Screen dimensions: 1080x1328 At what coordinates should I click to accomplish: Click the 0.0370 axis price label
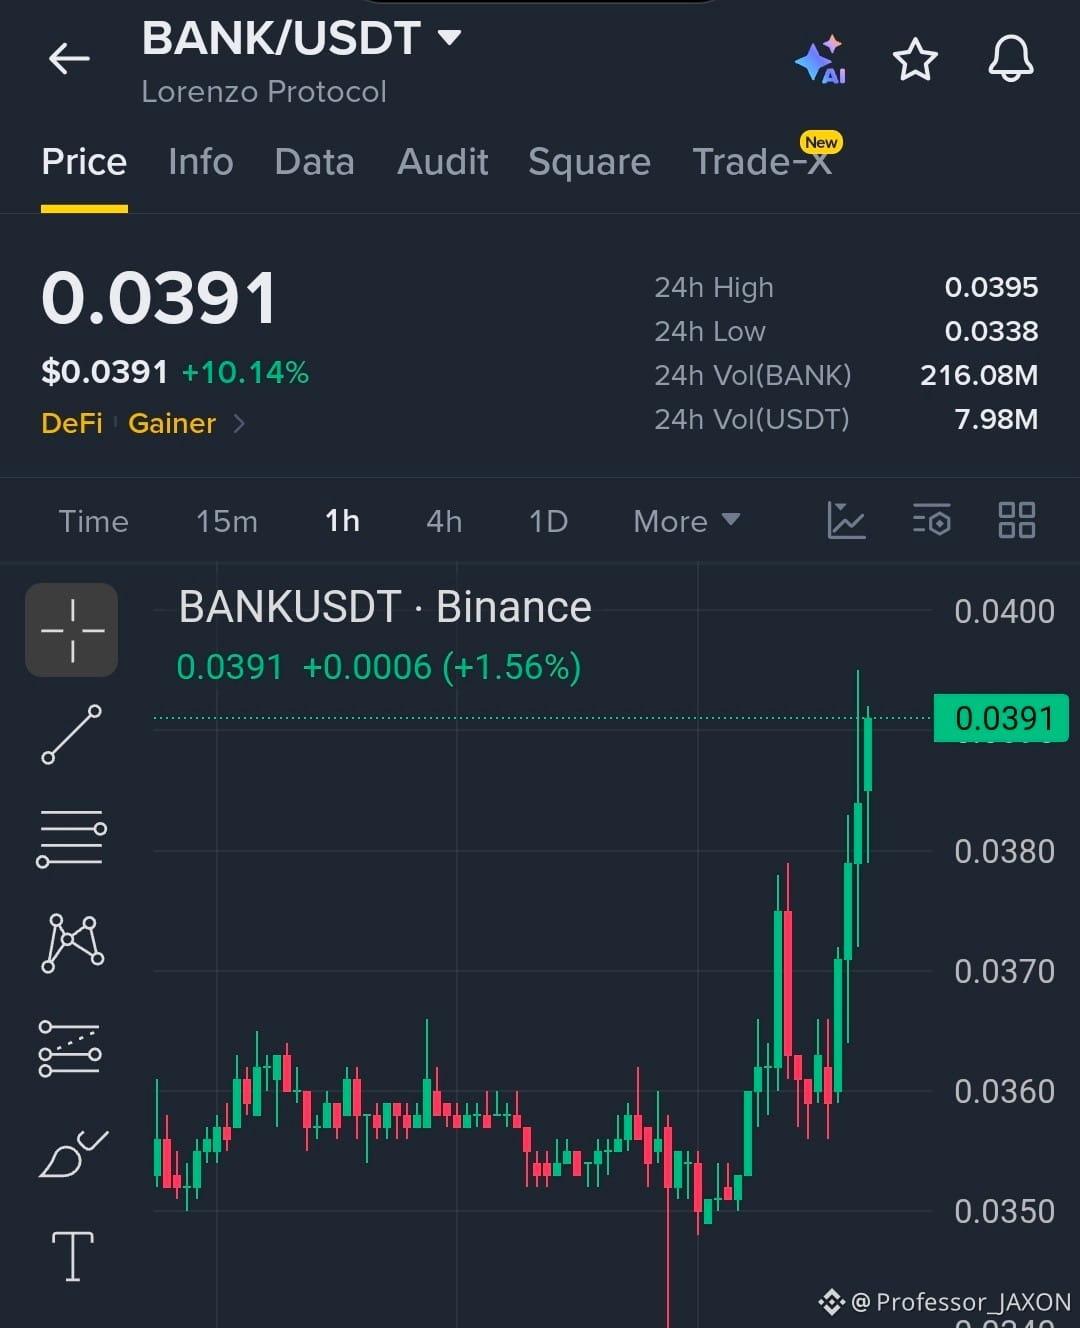click(1004, 971)
